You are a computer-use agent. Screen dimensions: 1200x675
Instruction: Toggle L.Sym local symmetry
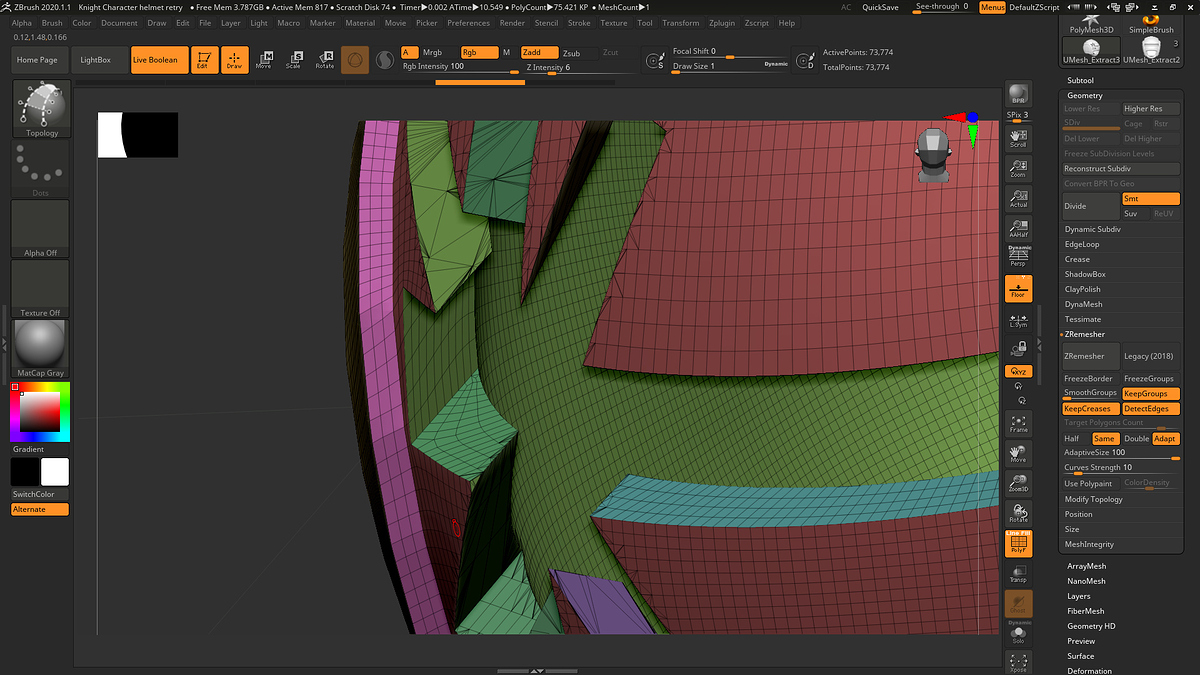click(x=1018, y=320)
